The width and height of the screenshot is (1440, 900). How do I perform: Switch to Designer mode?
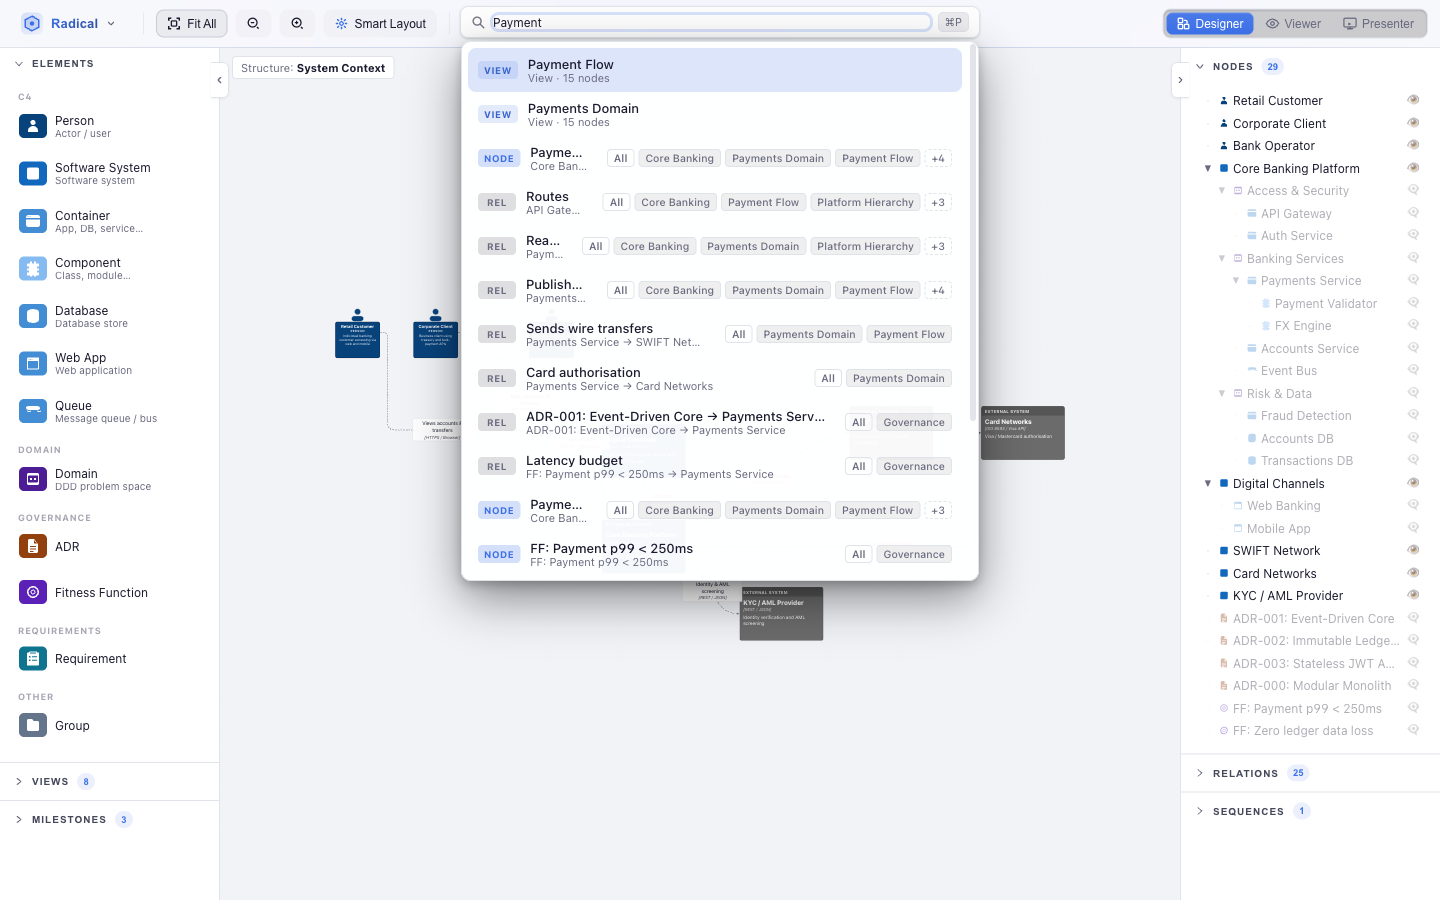[1210, 23]
